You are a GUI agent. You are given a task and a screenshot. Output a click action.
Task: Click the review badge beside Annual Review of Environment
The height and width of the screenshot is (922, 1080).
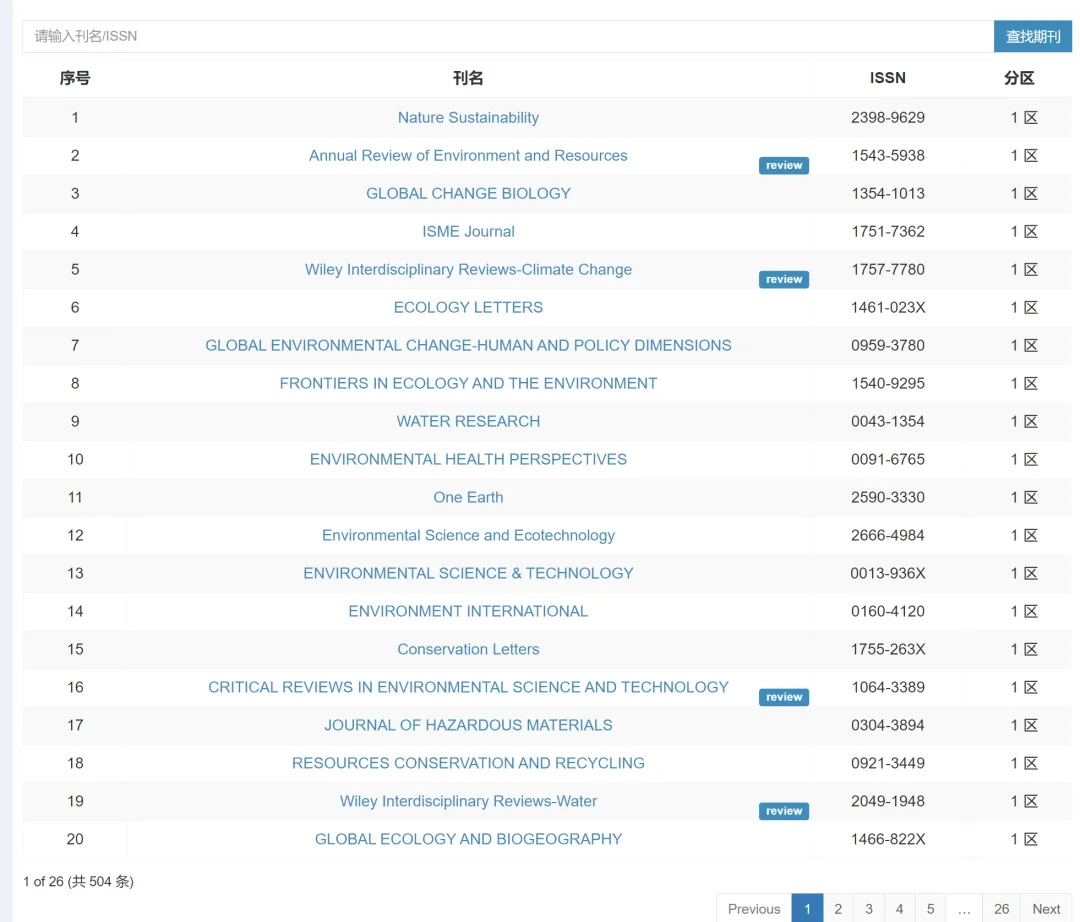[783, 166]
